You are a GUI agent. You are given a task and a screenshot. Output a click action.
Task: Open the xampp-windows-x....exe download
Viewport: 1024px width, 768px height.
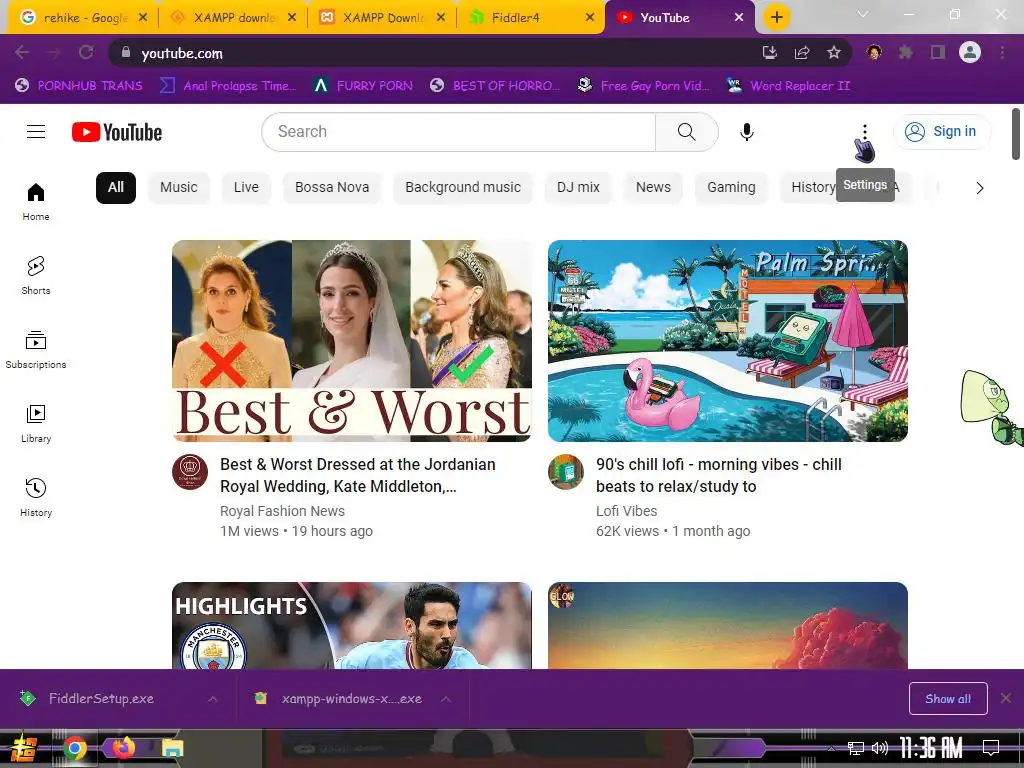pos(351,699)
